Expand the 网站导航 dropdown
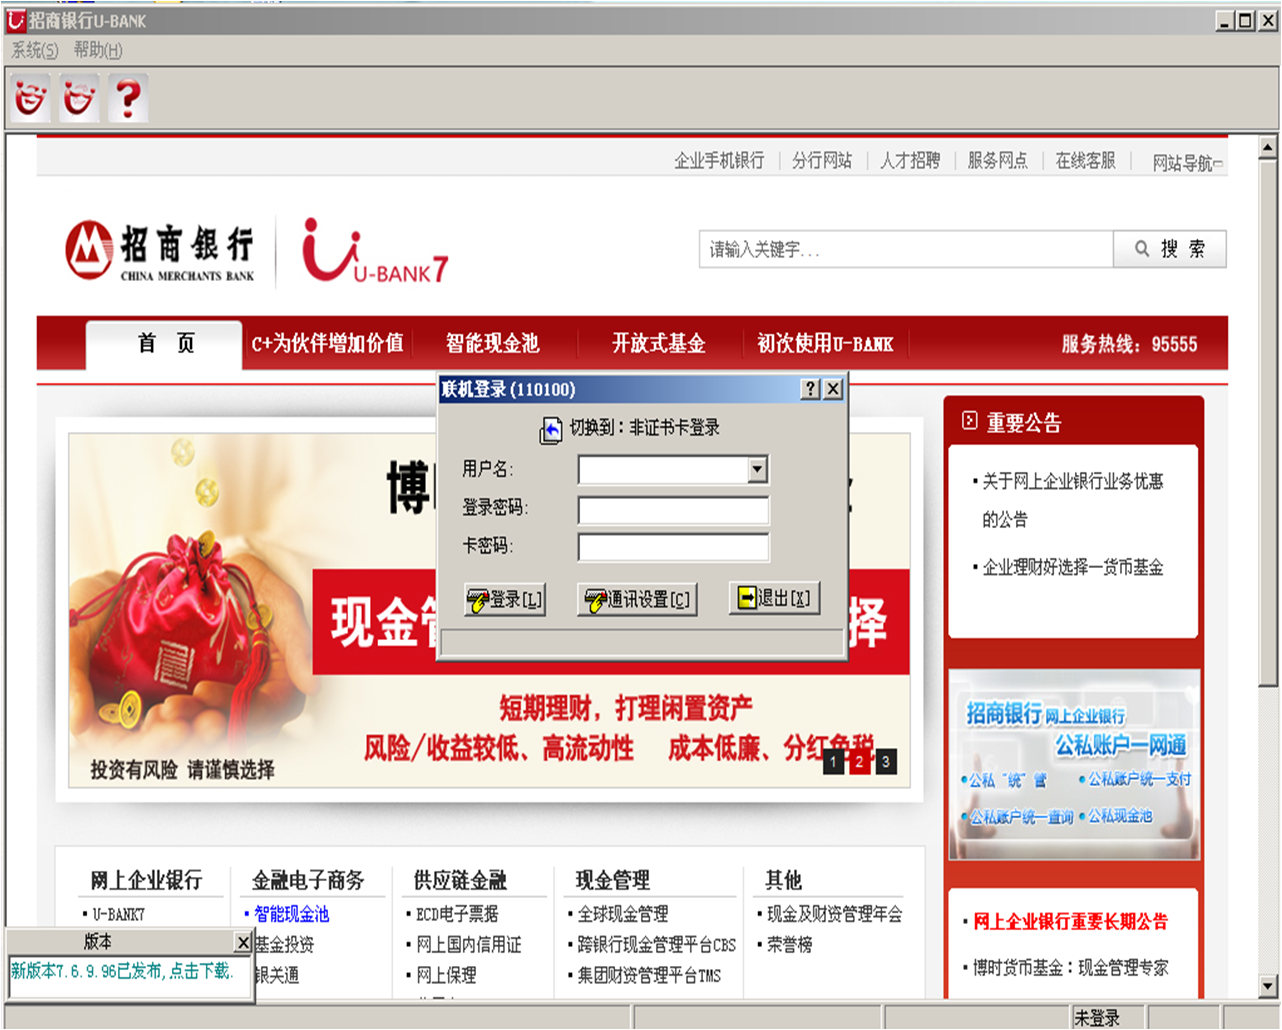 click(x=1187, y=162)
